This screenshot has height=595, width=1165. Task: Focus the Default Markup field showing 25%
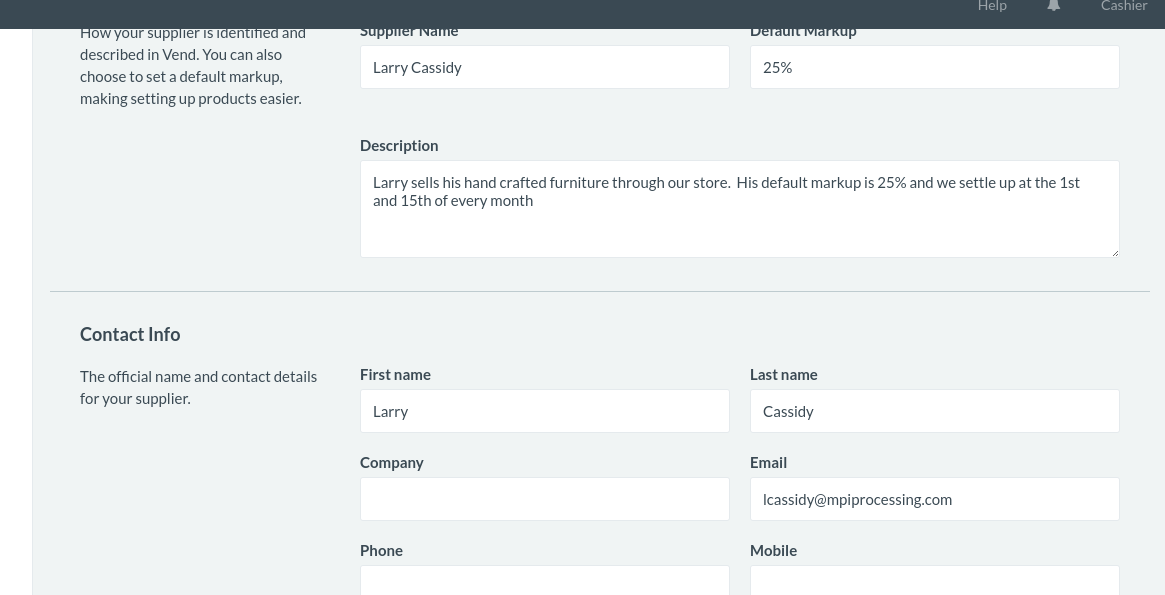point(934,67)
